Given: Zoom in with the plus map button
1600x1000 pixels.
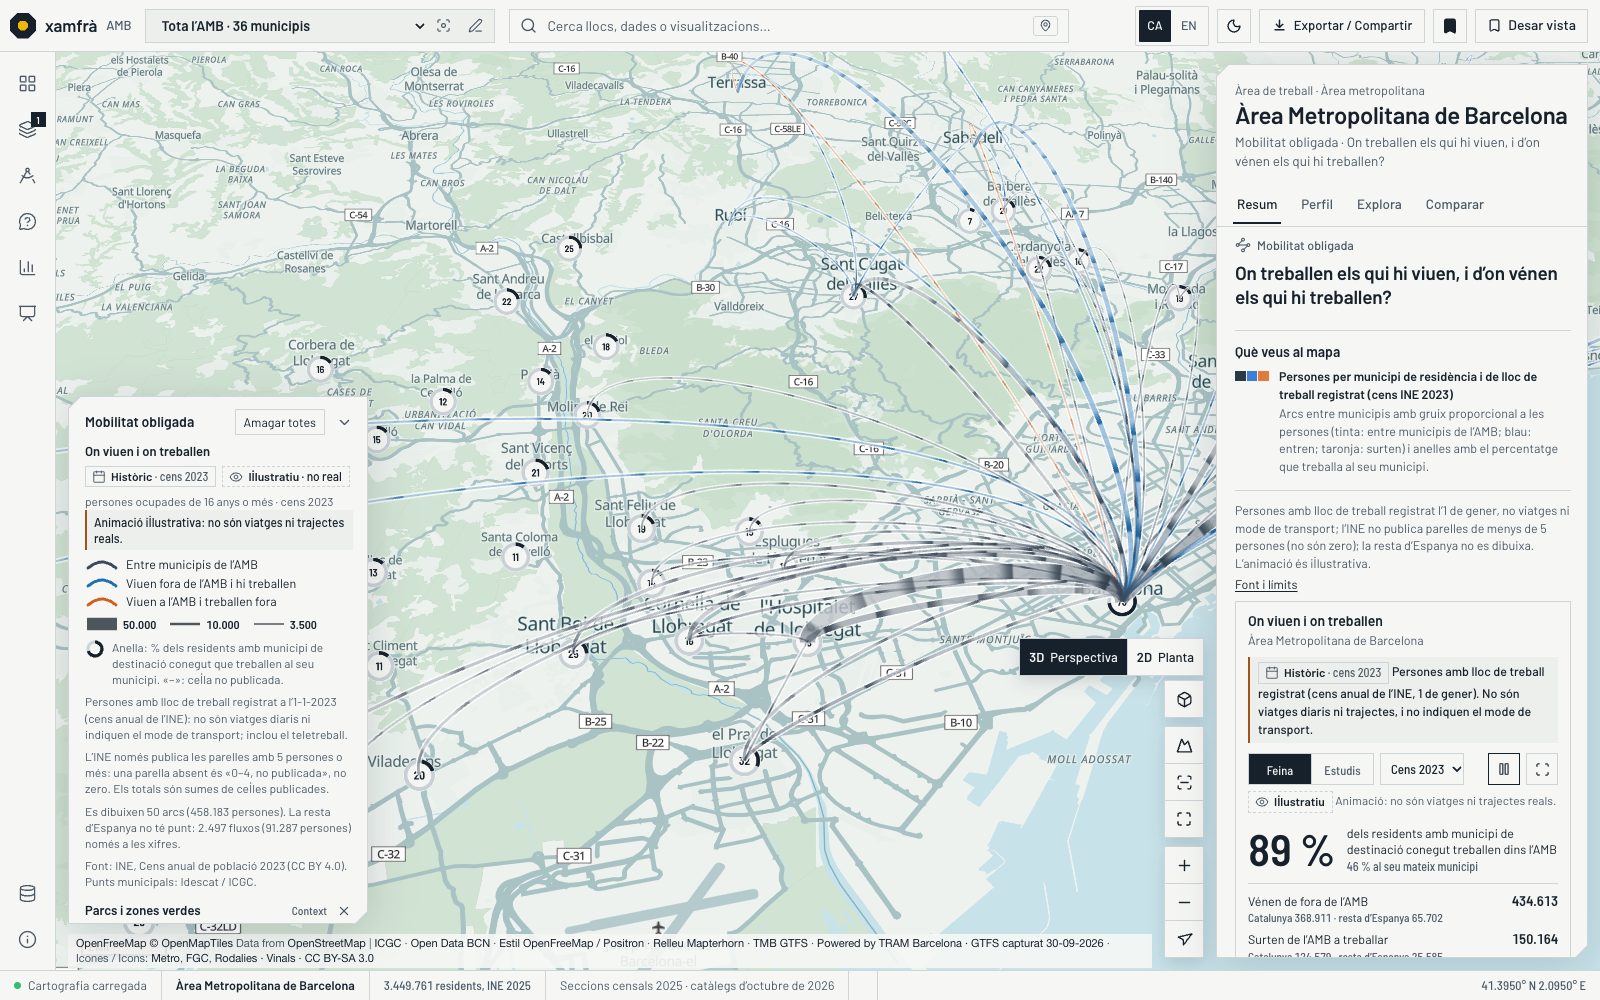Looking at the screenshot, I should coord(1184,866).
